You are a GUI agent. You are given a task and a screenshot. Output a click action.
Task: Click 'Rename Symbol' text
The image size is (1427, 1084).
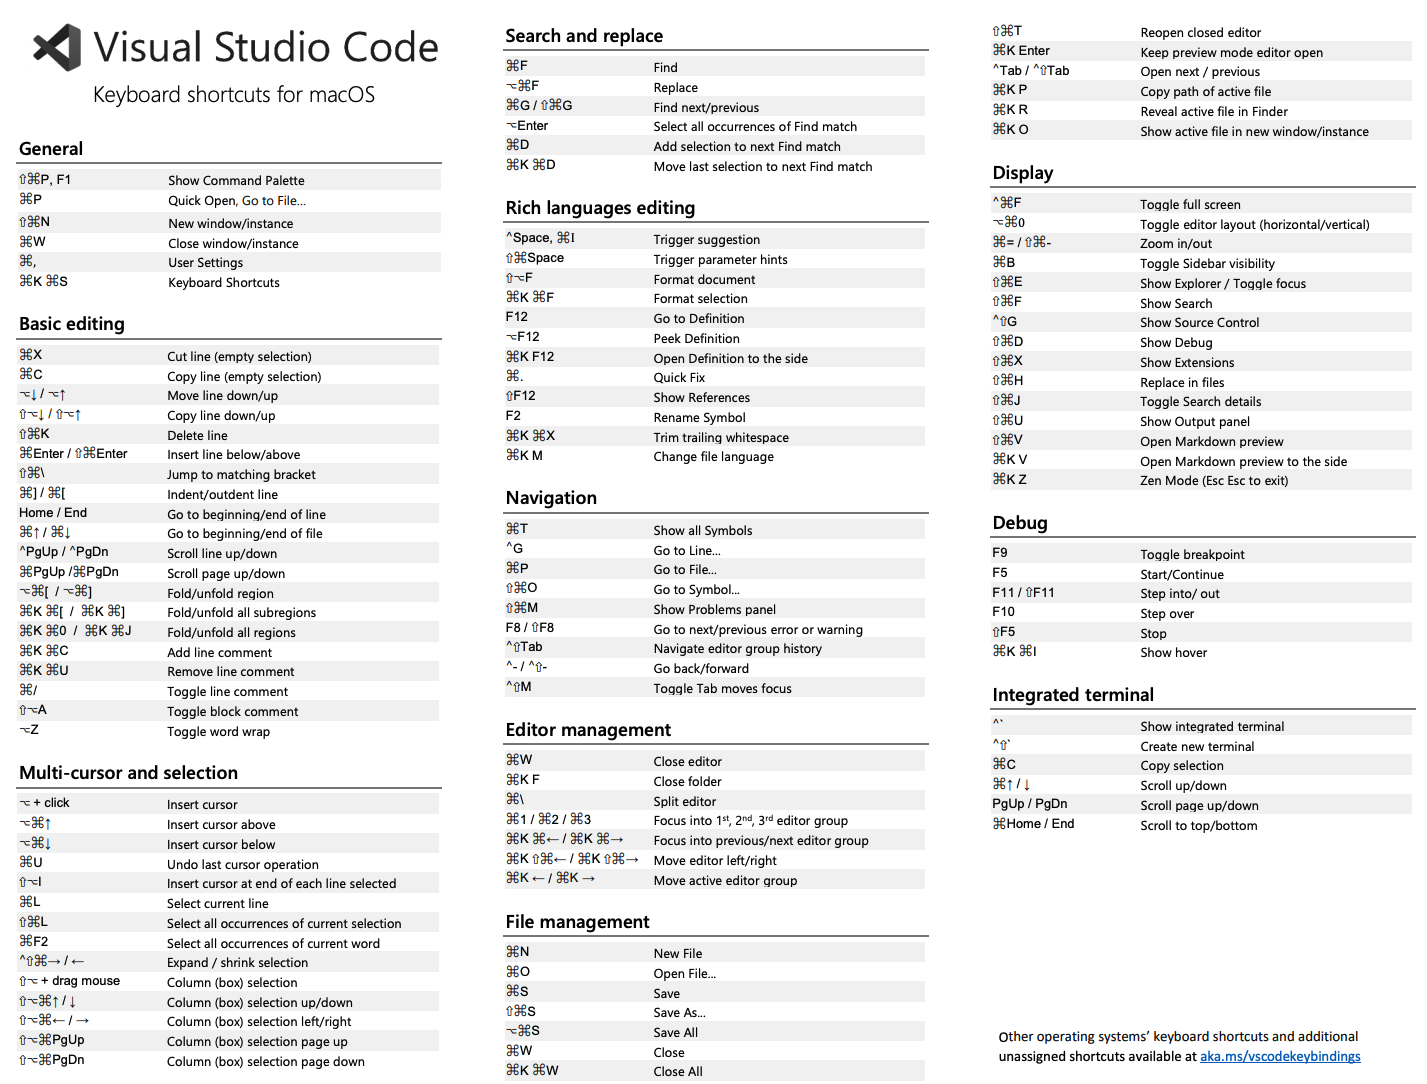pyautogui.click(x=700, y=418)
